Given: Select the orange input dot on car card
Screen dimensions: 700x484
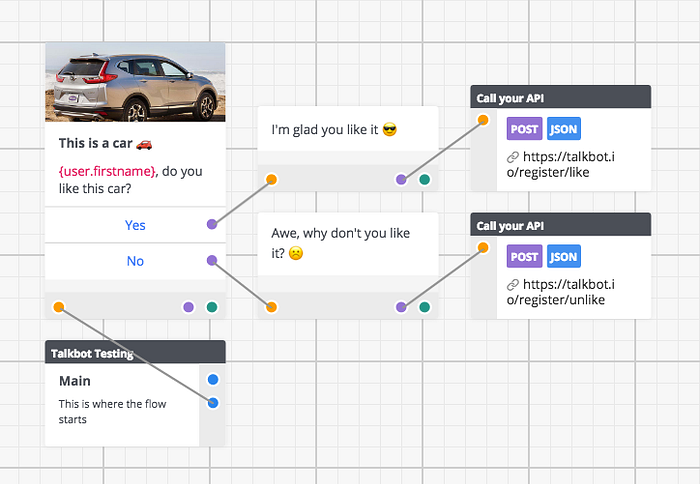Looking at the screenshot, I should pos(59,307).
